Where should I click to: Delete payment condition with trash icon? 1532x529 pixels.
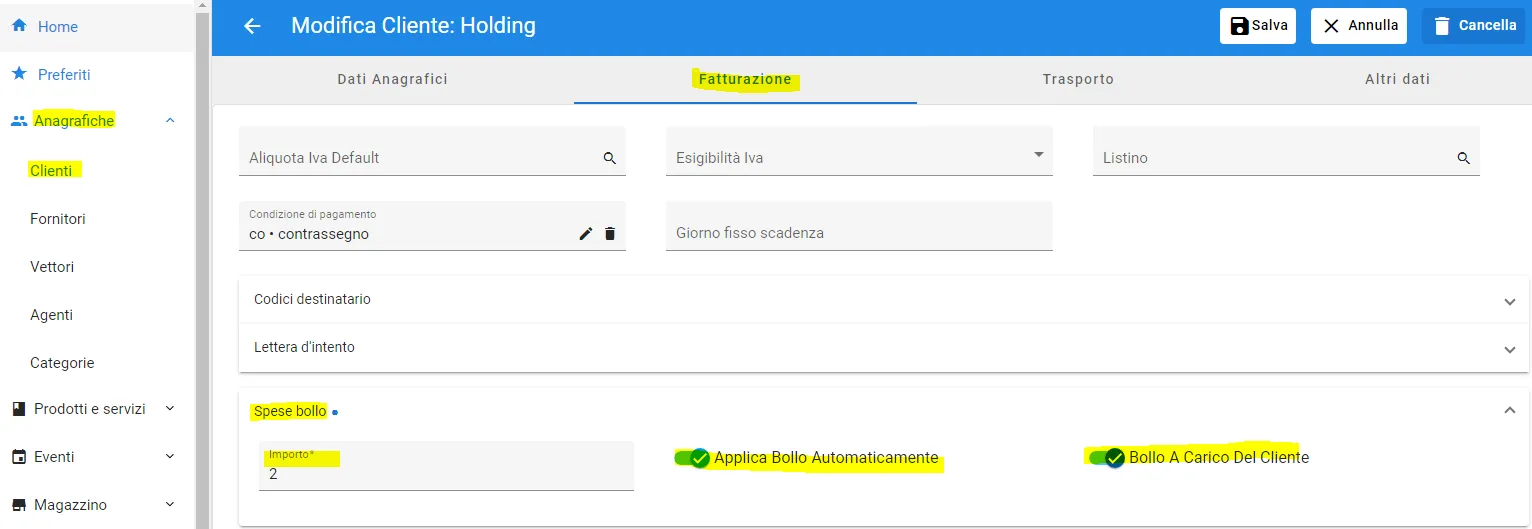(610, 234)
